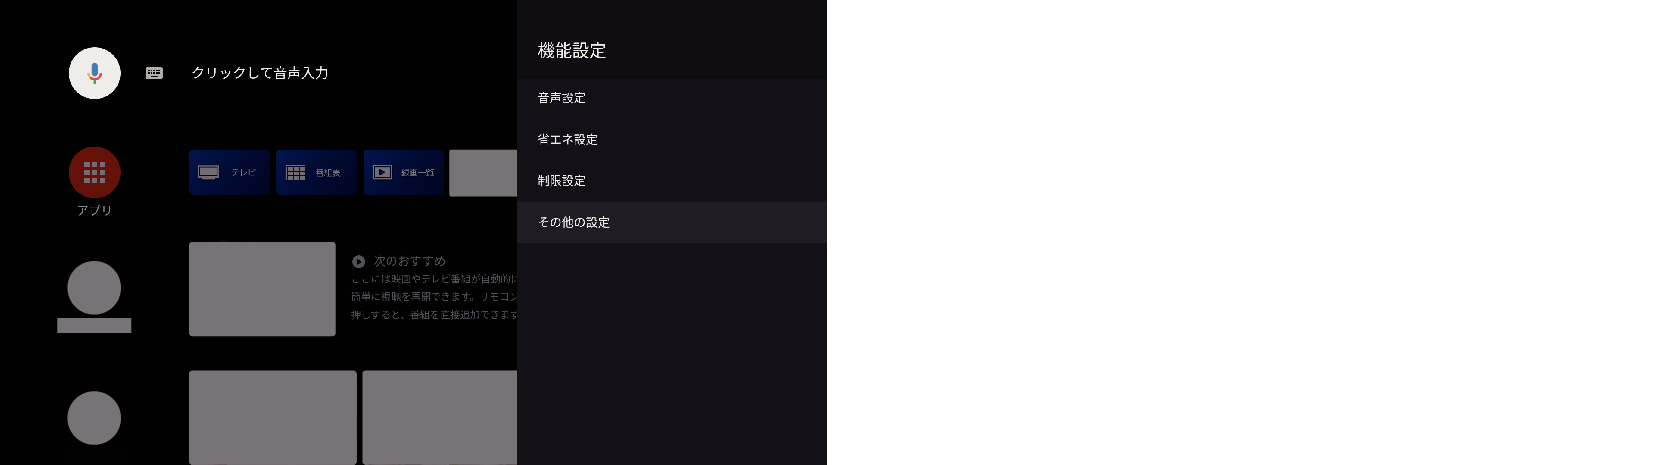Select the first thumbnail in the bottom row
This screenshot has width=1654, height=465.
pos(273,417)
